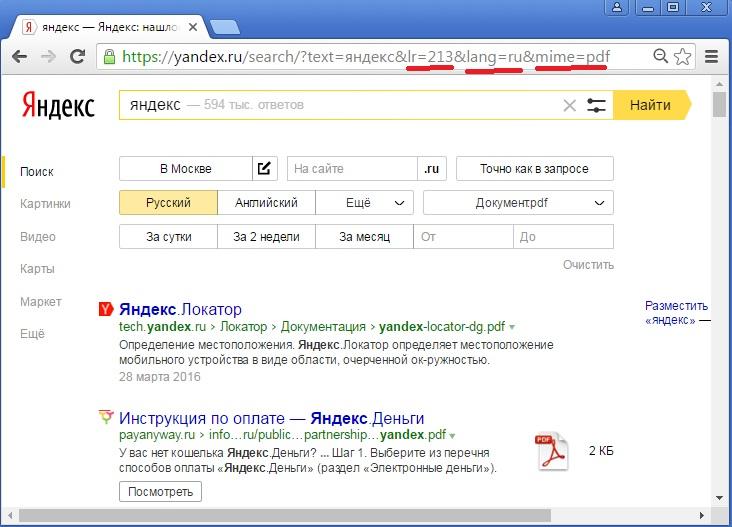Select the Яндекс browser tab
The height and width of the screenshot is (527, 732).
(x=110, y=27)
